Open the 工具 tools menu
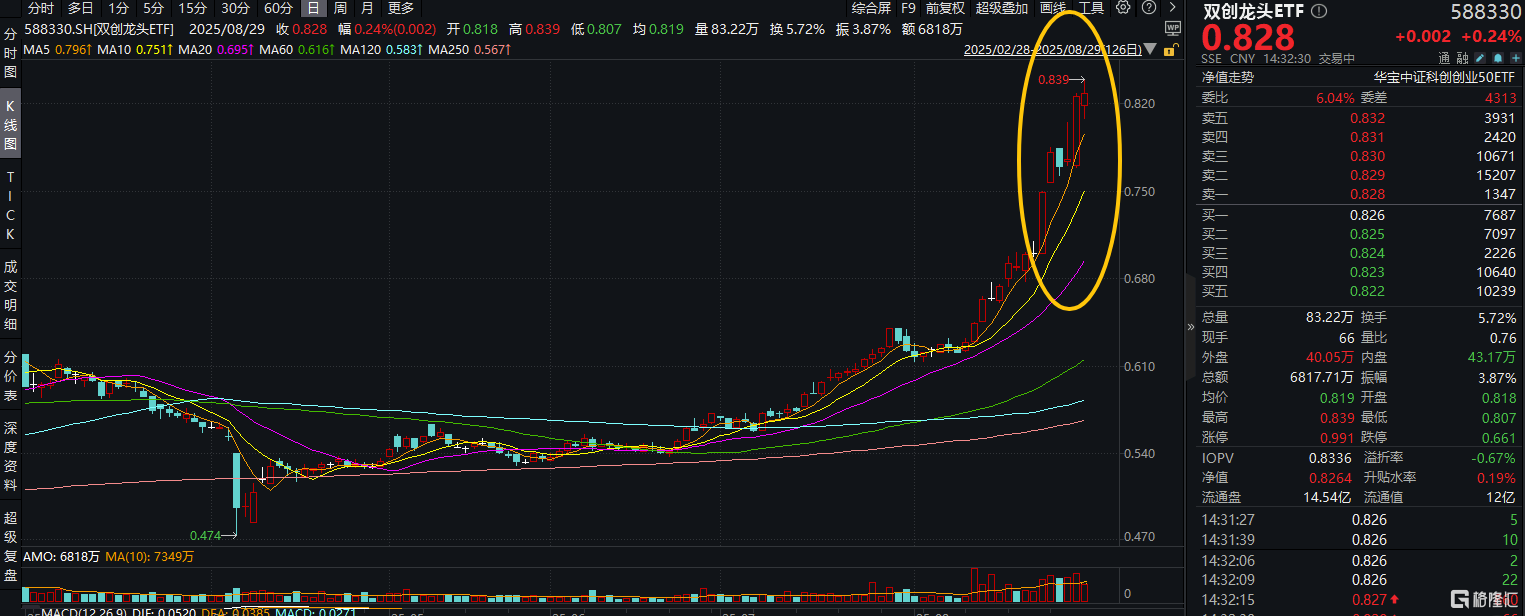Screen dimensions: 1525x616 click(1092, 8)
